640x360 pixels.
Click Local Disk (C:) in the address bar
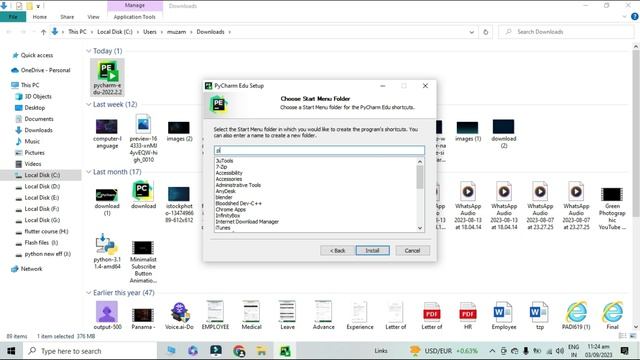point(115,32)
